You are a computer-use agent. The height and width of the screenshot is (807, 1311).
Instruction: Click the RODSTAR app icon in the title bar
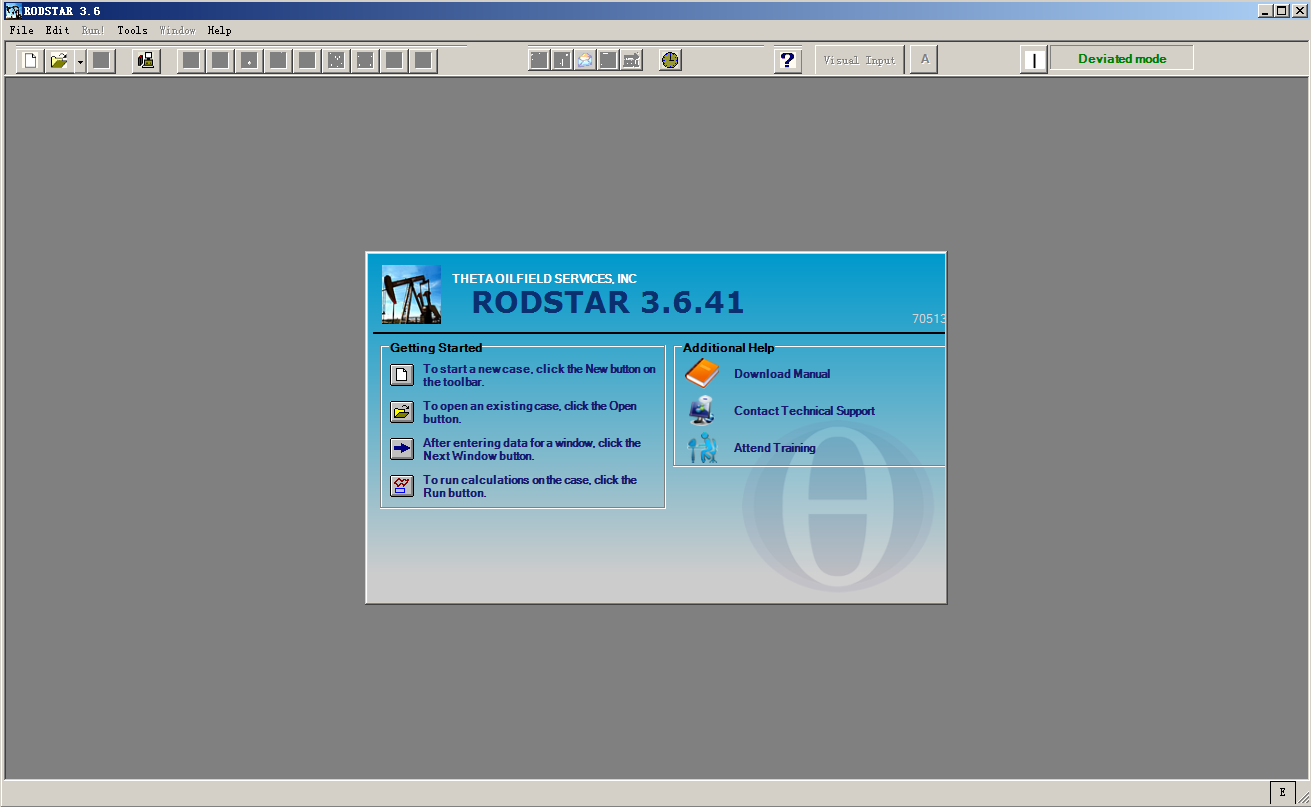tap(13, 11)
